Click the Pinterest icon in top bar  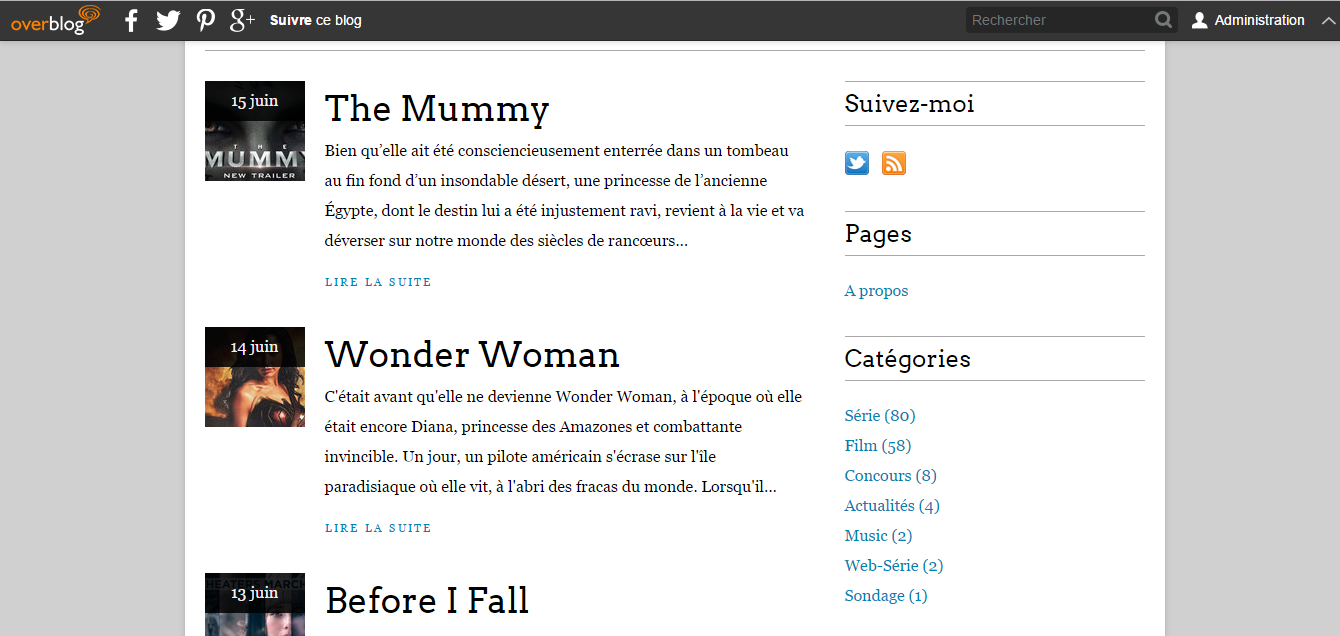pyautogui.click(x=205, y=20)
